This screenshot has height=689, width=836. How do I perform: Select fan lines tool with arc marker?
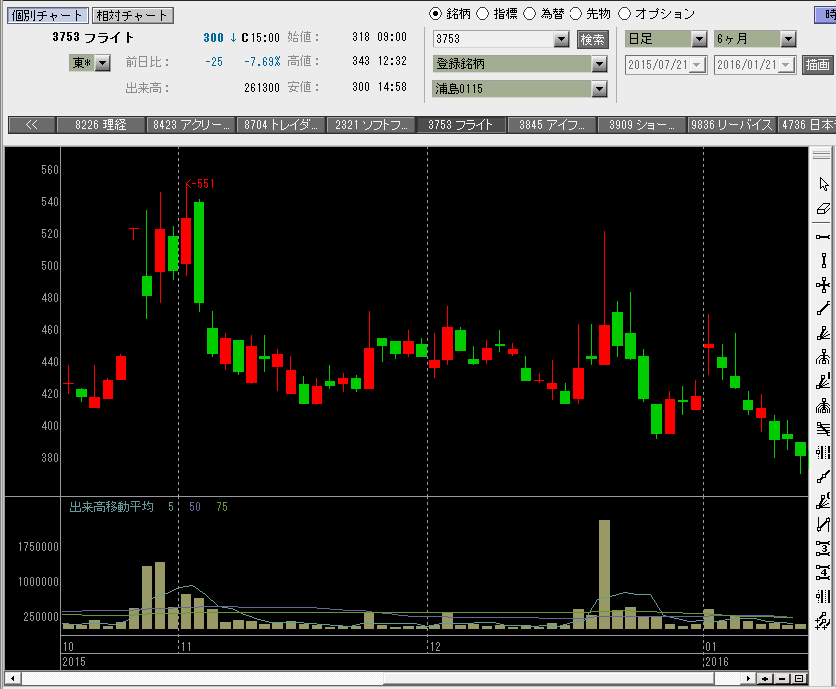click(823, 501)
